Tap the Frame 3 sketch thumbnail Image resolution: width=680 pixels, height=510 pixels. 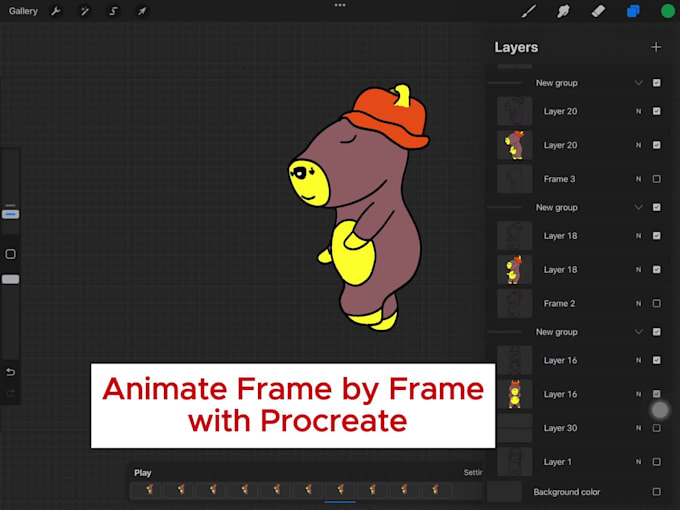[x=514, y=179]
